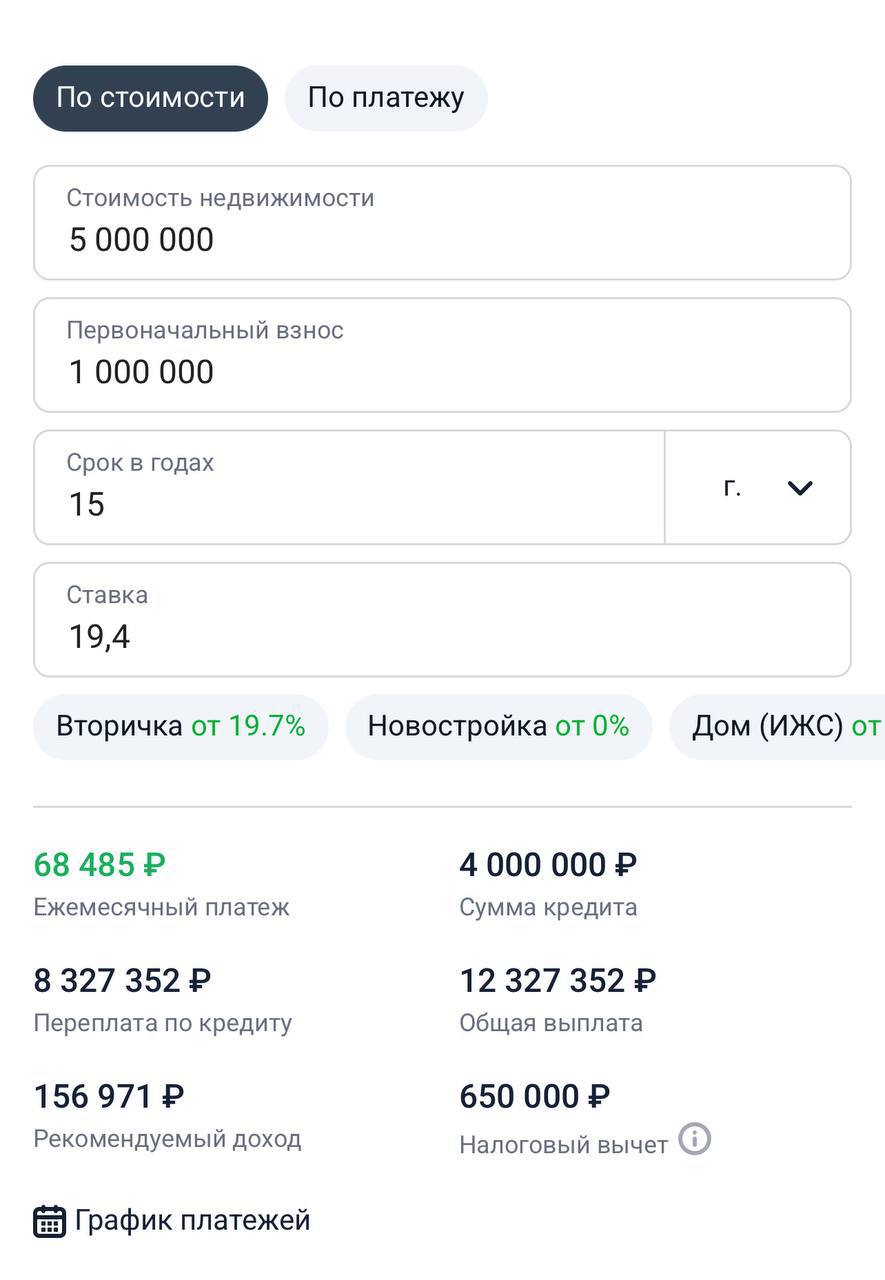Viewport: 885px width, 1280px height.
Task: Expand the term unit dropdown chevron
Action: (800, 488)
